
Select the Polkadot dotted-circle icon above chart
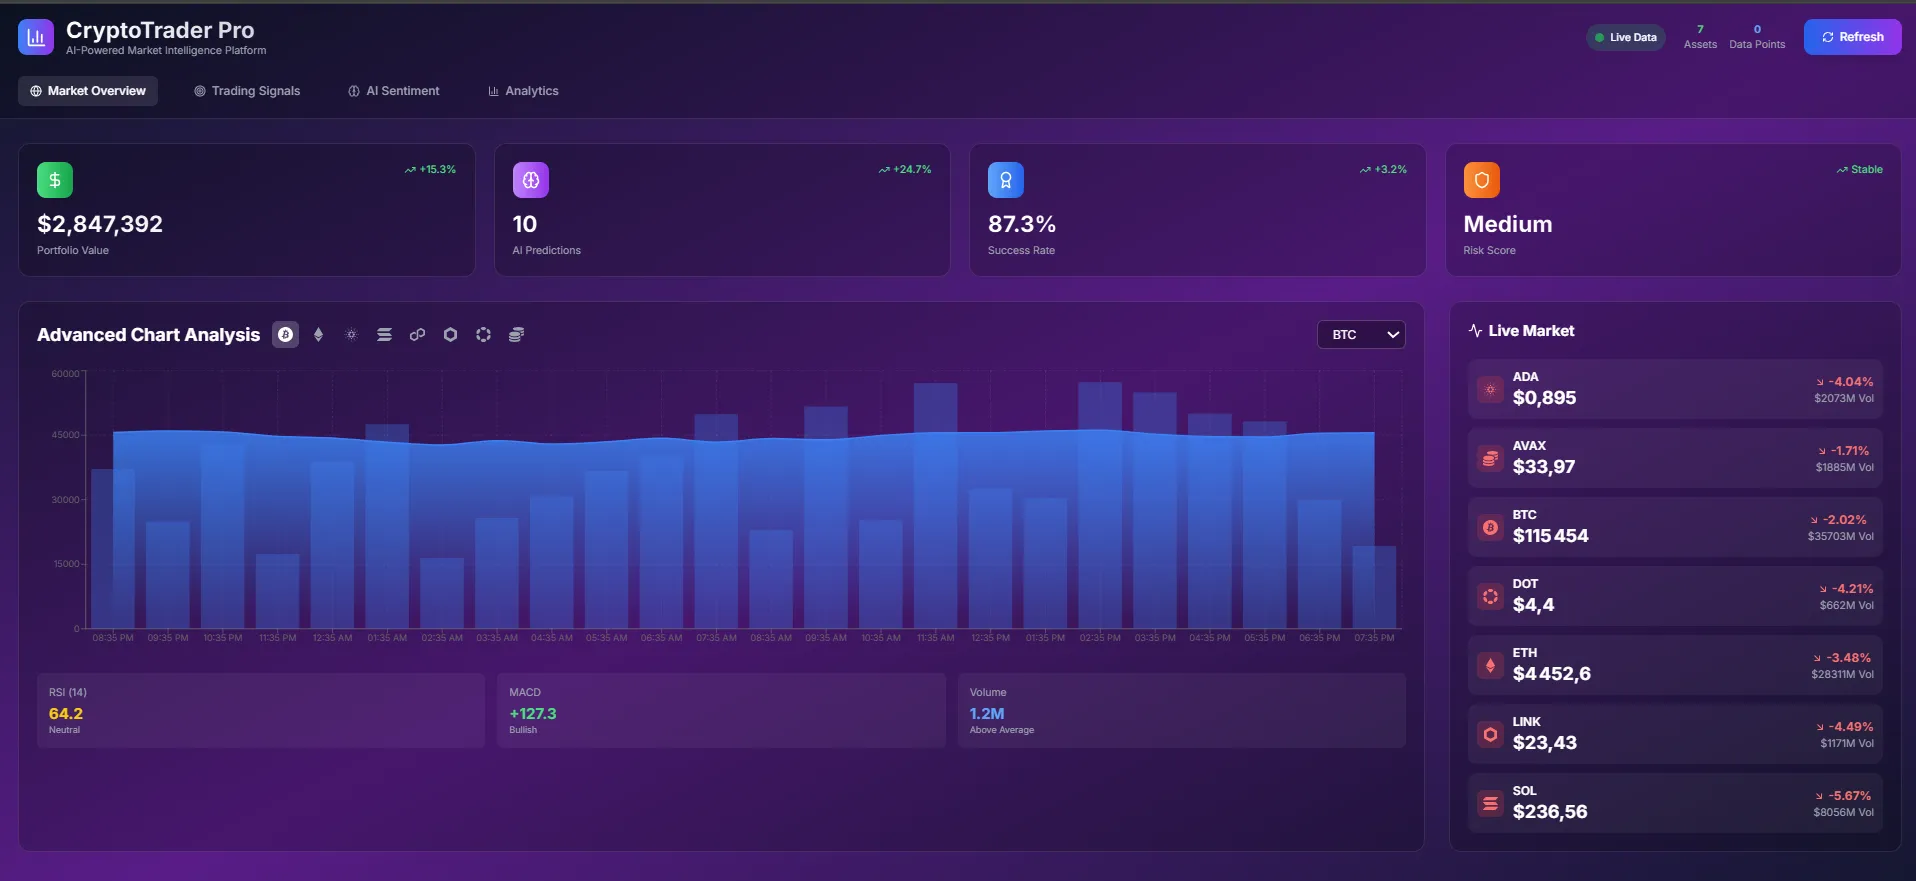point(483,335)
